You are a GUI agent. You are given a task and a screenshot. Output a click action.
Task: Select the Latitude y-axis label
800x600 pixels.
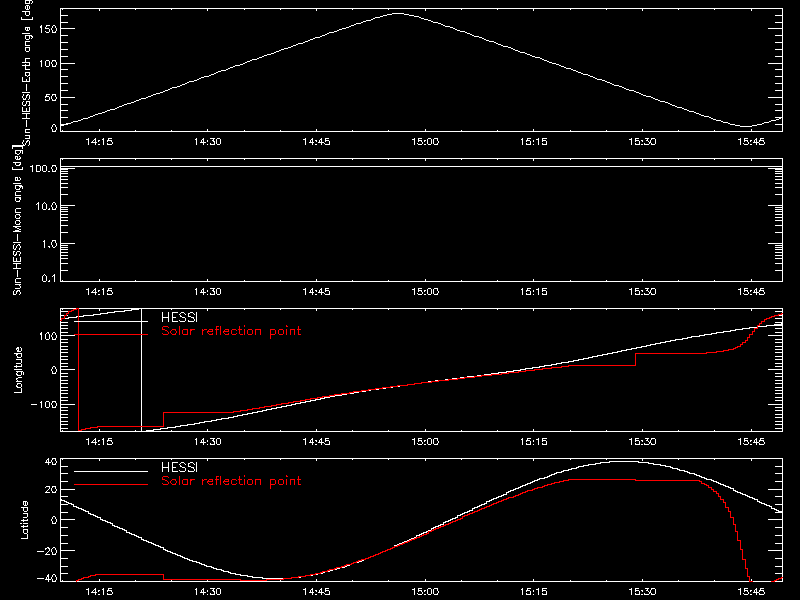(x=24, y=520)
